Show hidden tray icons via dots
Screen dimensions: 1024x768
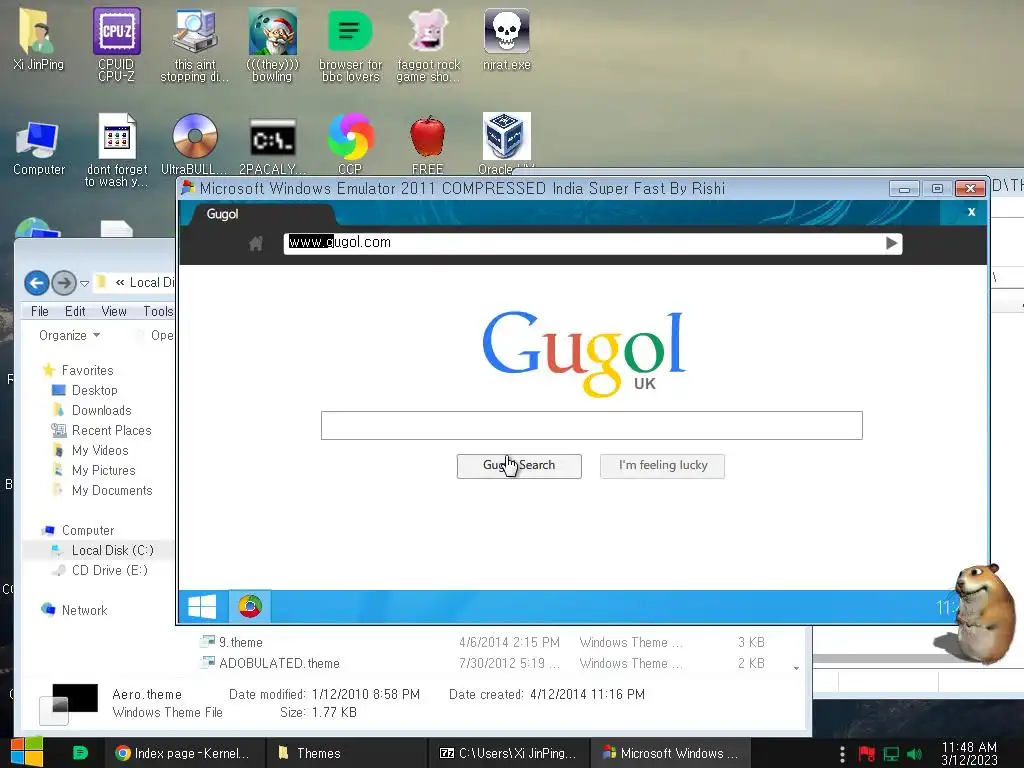(x=842, y=754)
